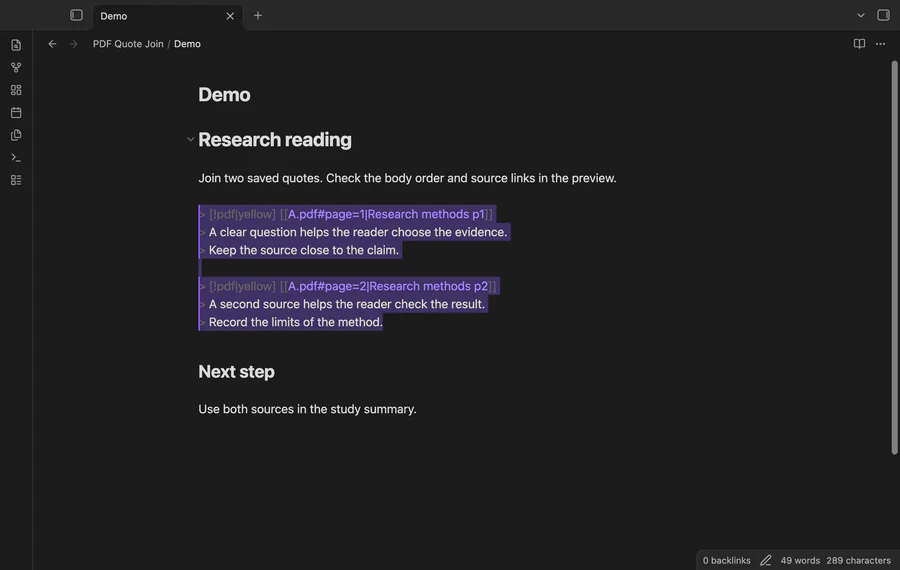Navigate back with left arrow
Screen dimensions: 900x570
[x=52, y=44]
